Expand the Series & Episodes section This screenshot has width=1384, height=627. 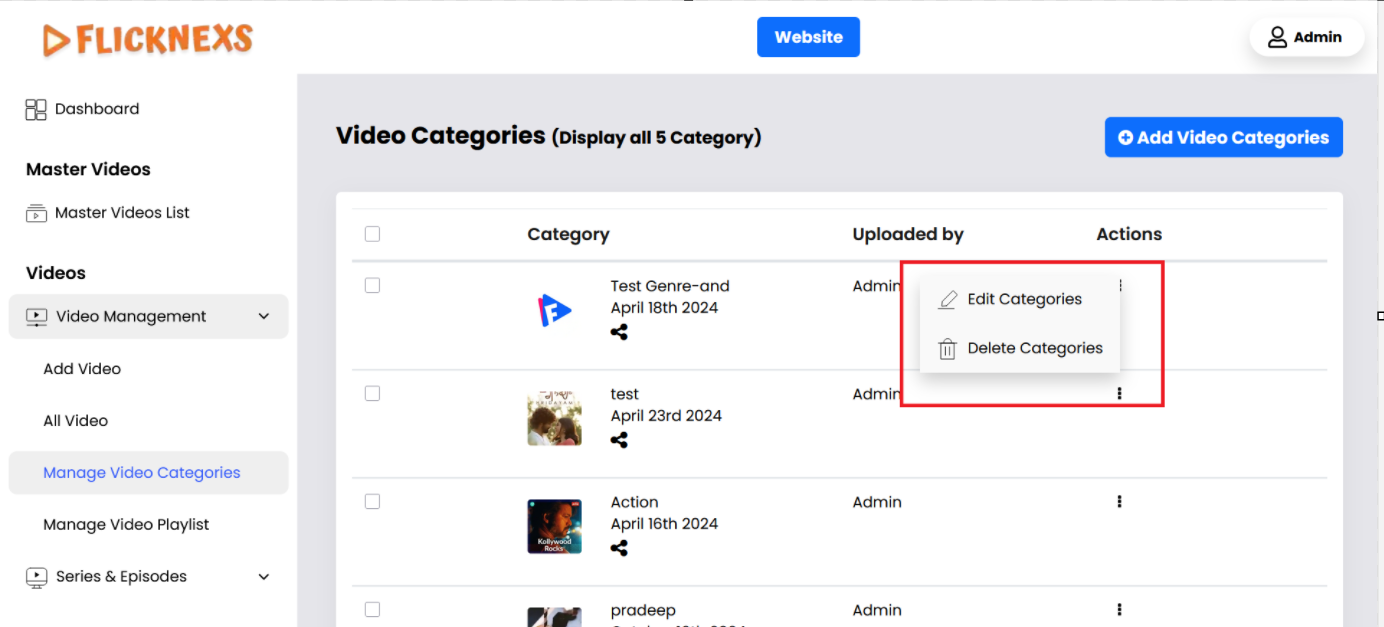(x=264, y=577)
